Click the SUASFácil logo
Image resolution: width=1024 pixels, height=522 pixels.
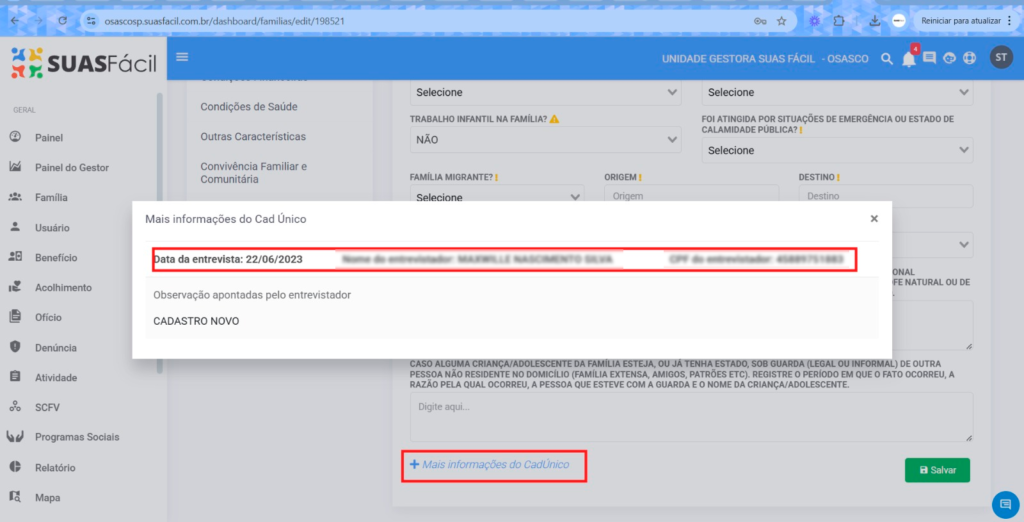point(84,63)
